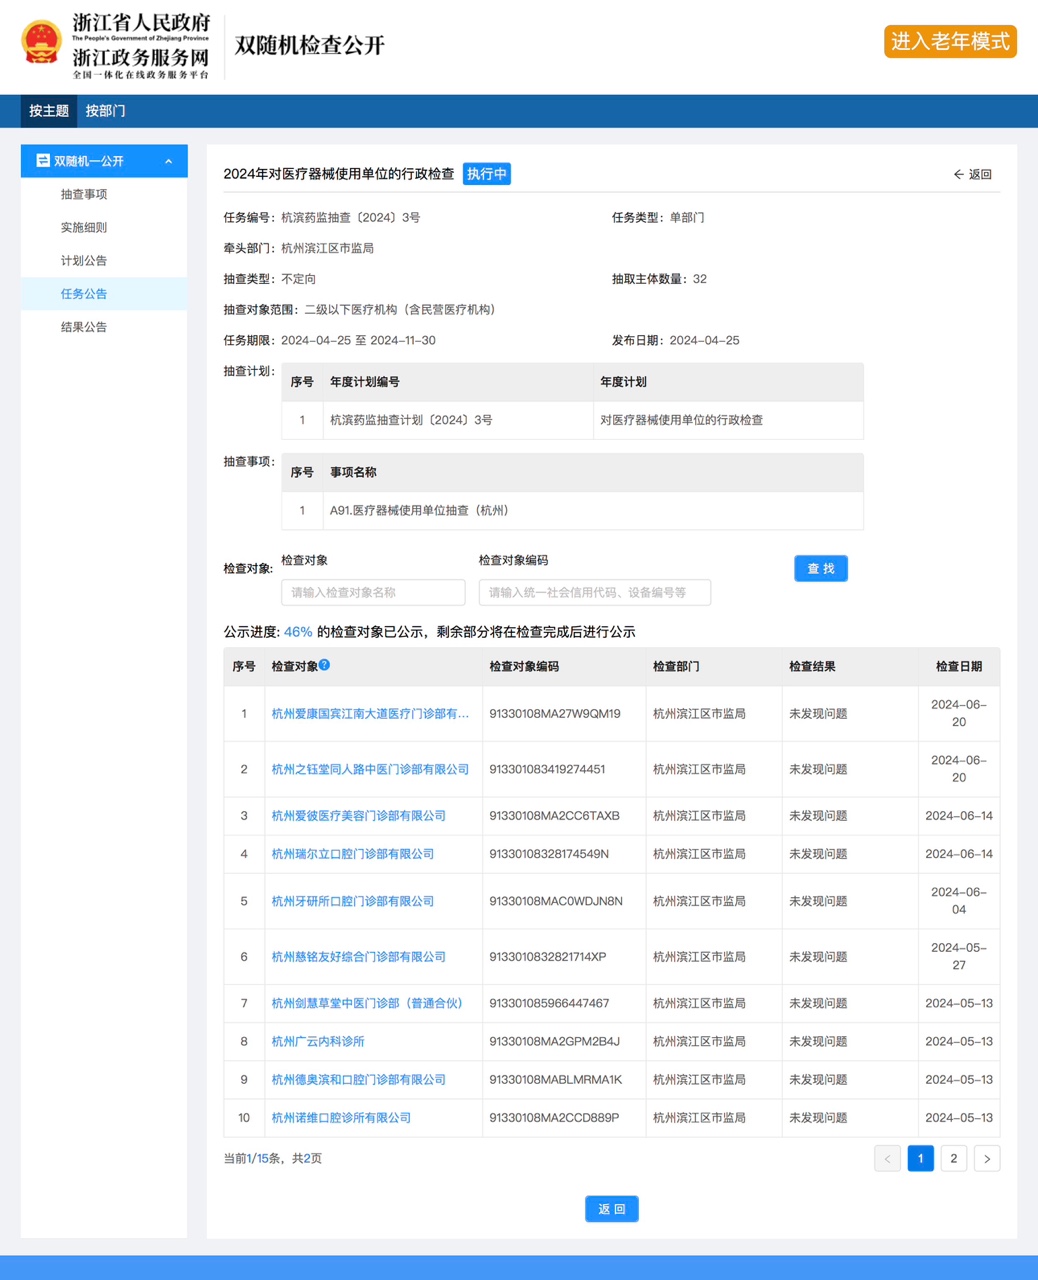Click the 返回 button at page bottom
This screenshot has width=1038, height=1280.
tap(611, 1209)
